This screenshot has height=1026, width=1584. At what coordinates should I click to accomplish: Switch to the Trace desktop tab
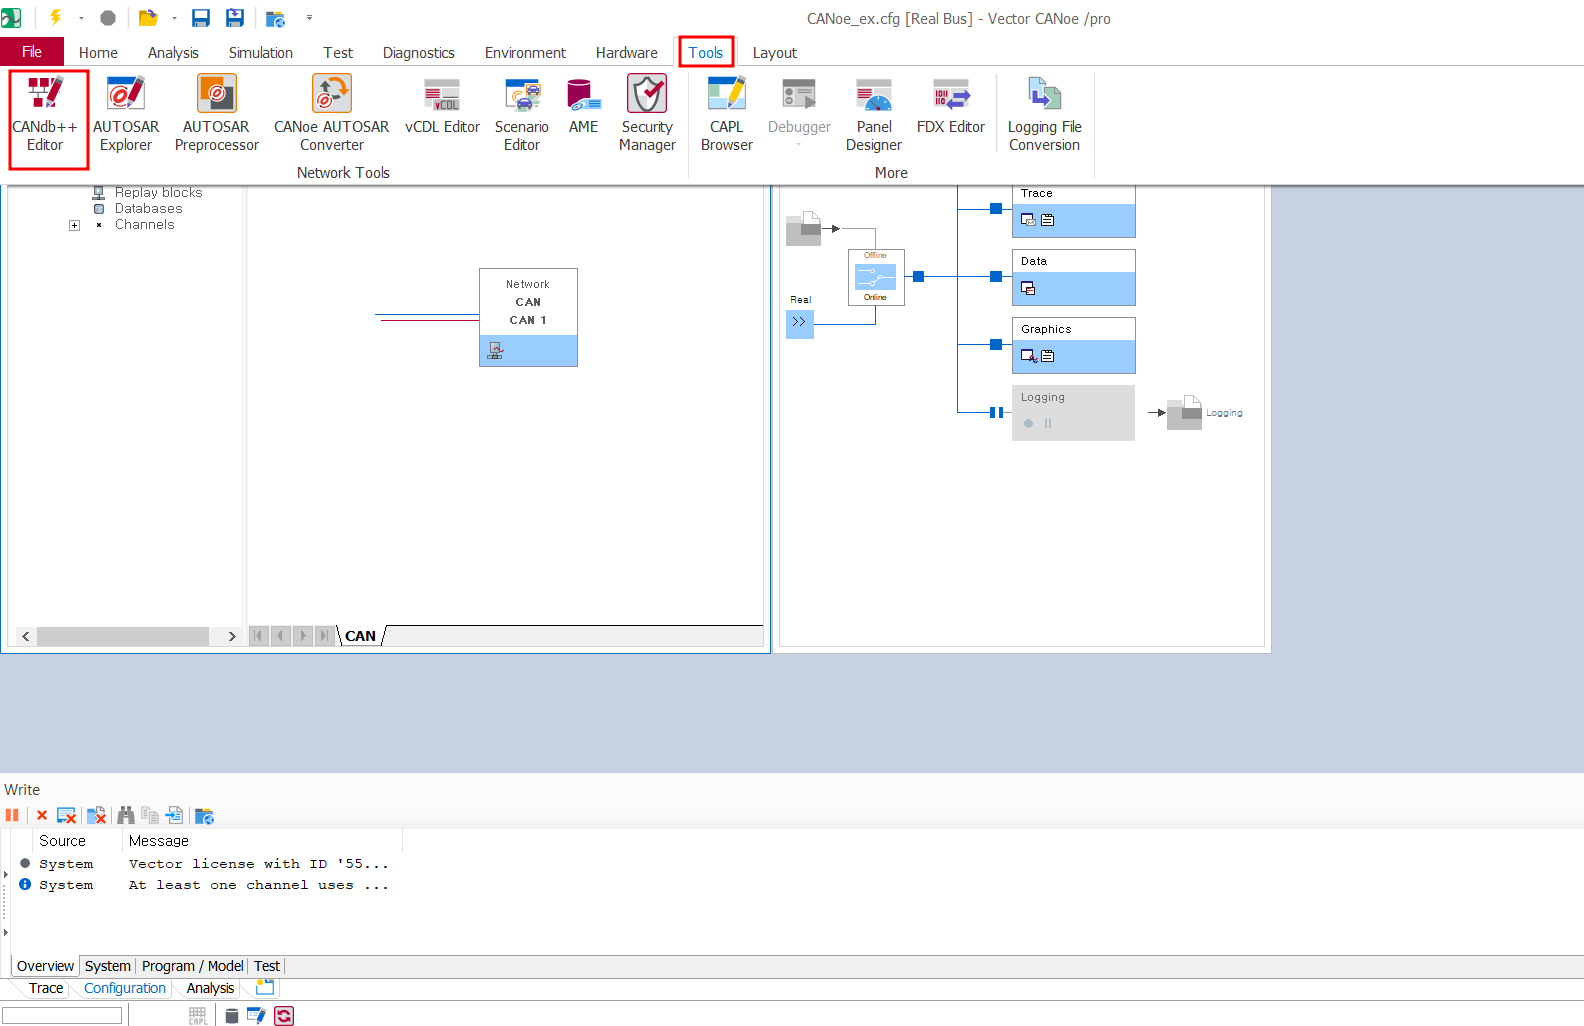pos(46,988)
